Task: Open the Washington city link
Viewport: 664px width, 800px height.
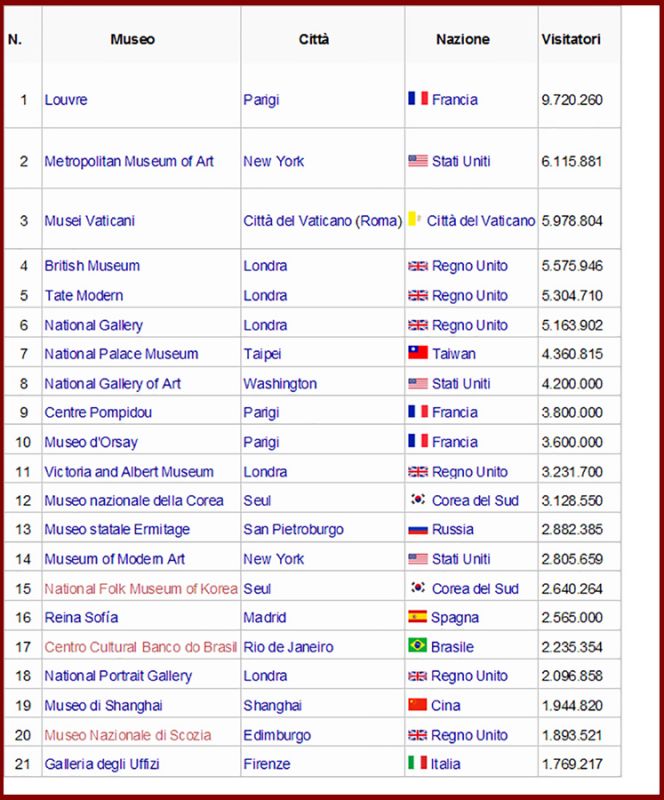Action: 280,384
